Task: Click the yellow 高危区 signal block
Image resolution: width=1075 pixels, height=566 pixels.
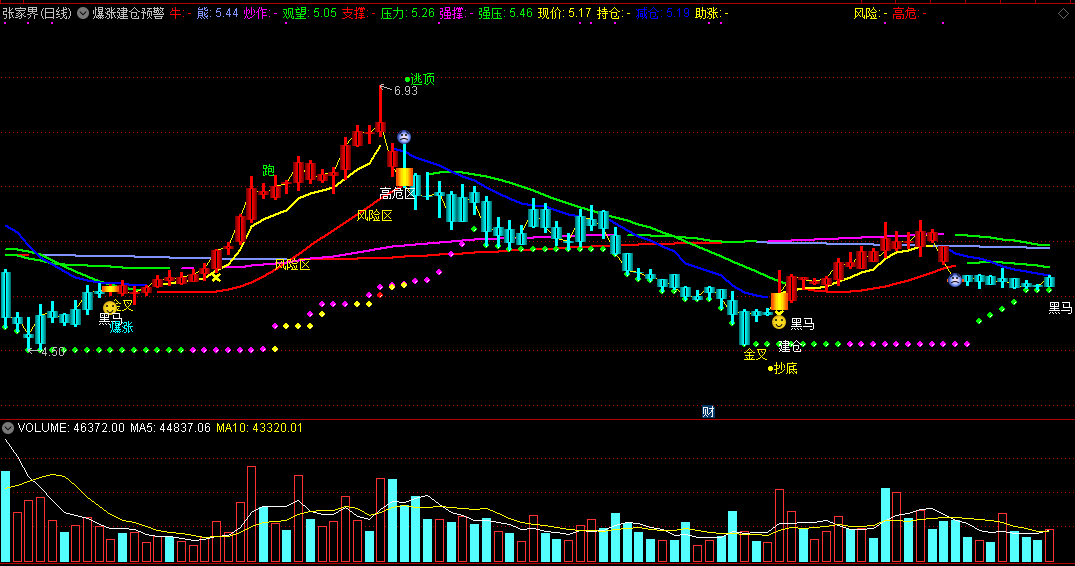Action: click(404, 177)
